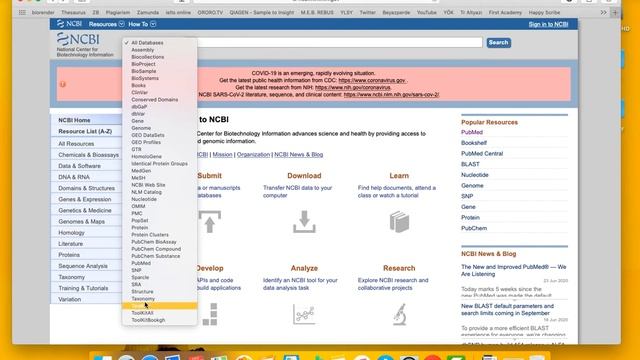640x360 pixels.
Task: Show more bookmarks with the double chevron
Action: [603, 13]
